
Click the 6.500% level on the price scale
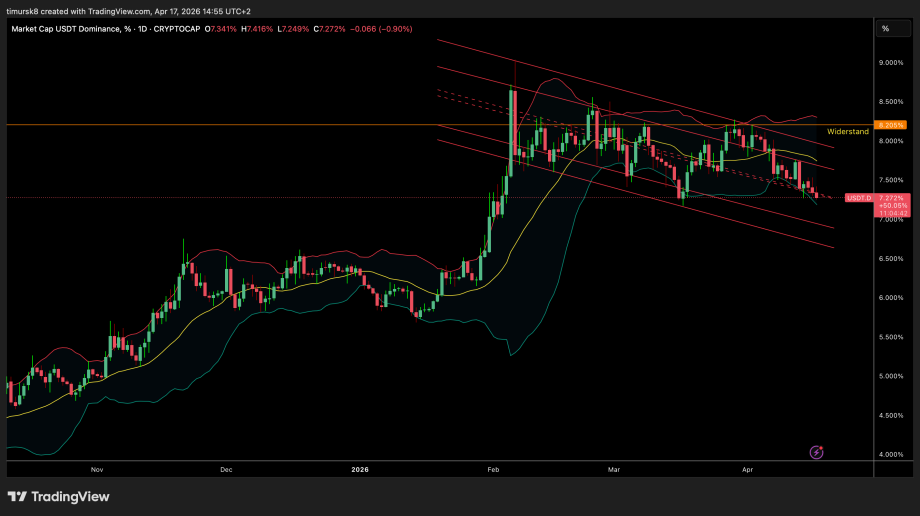tap(891, 259)
